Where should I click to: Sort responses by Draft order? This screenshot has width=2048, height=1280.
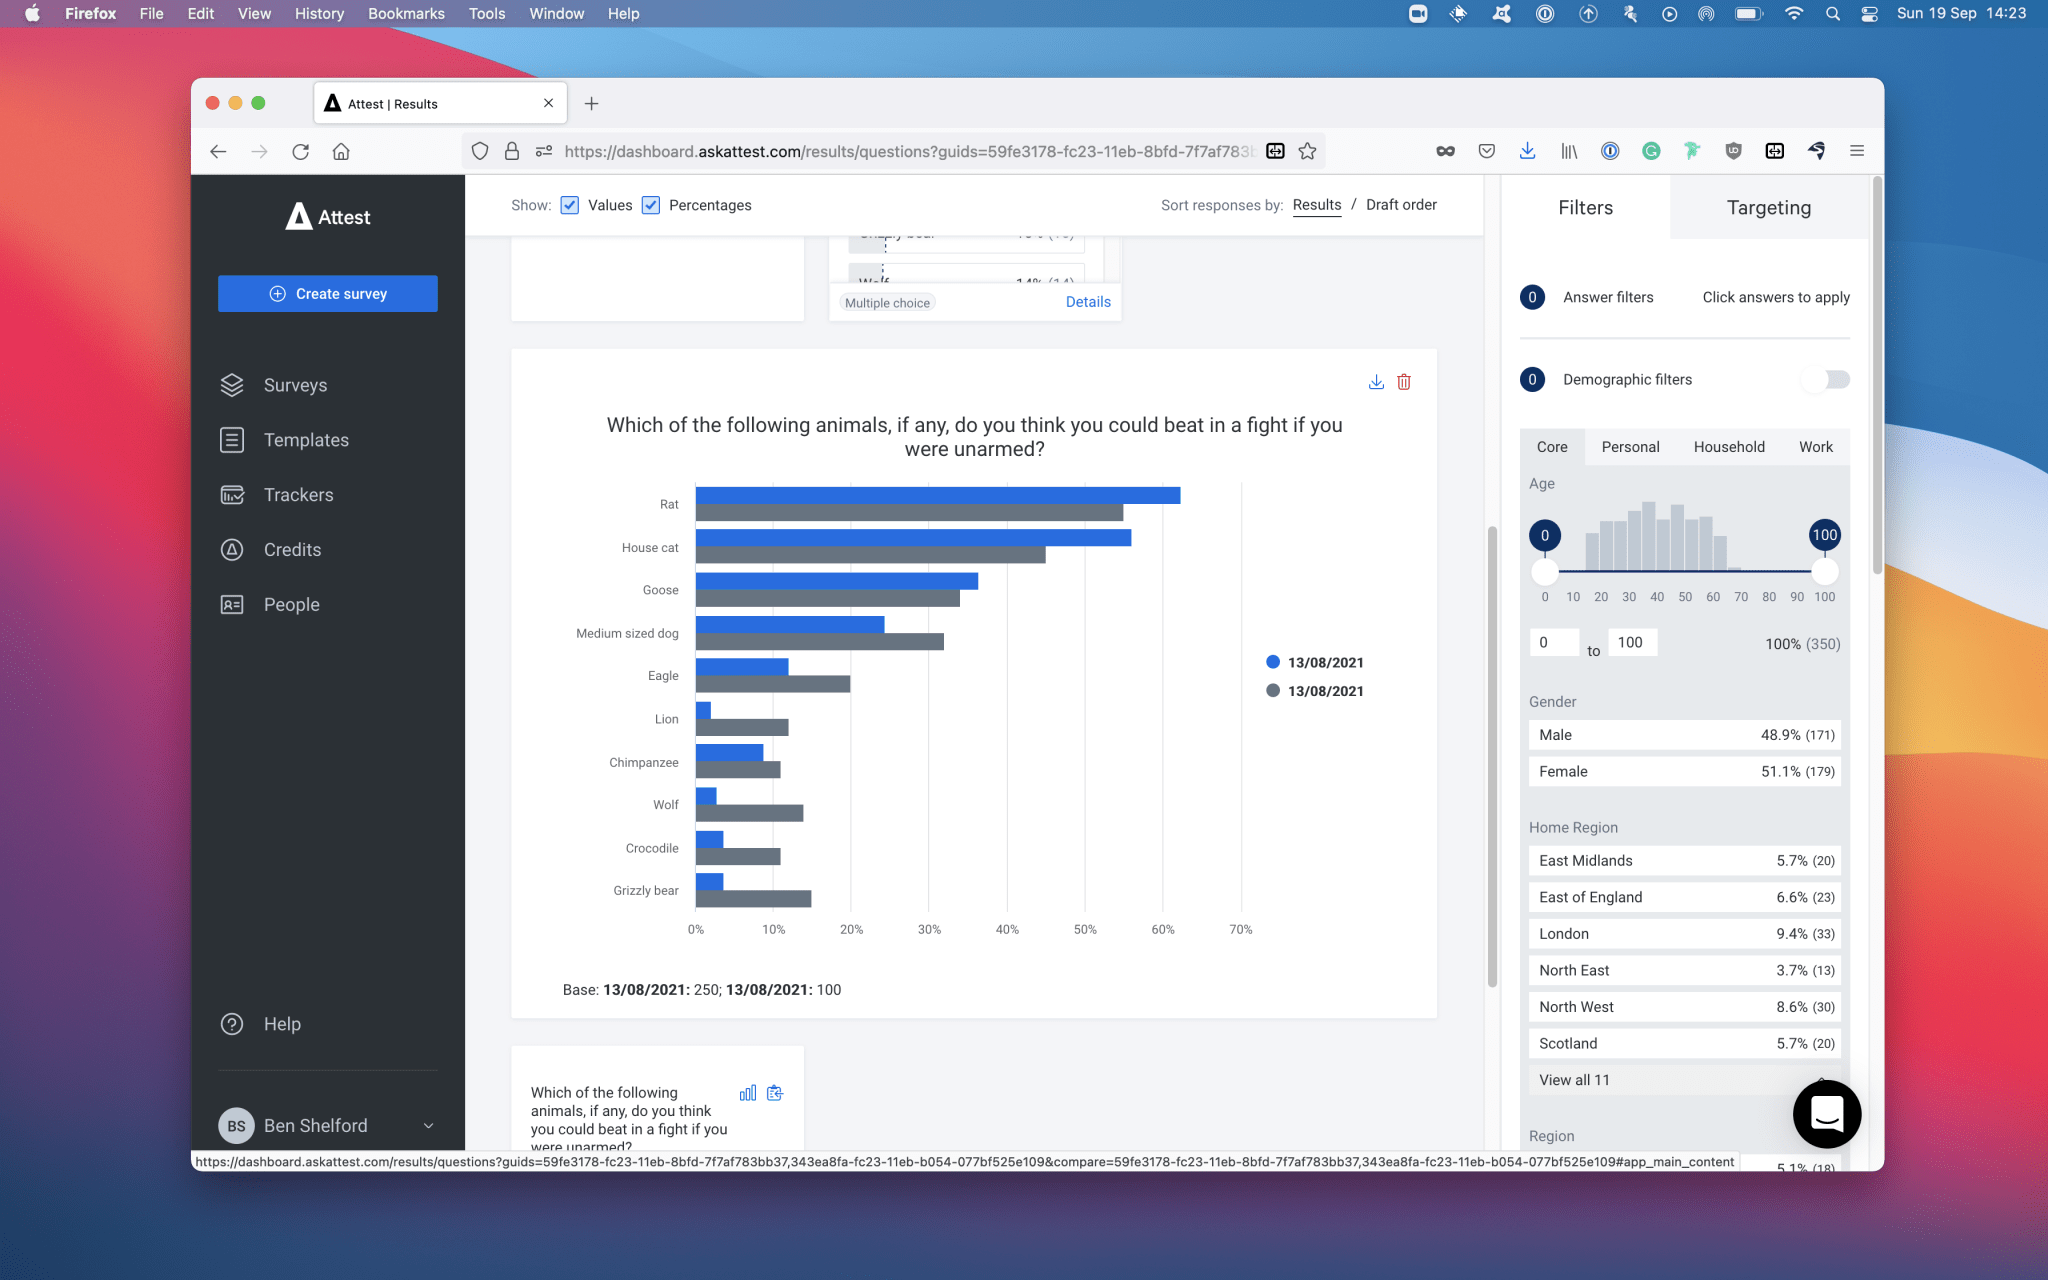[x=1401, y=205]
